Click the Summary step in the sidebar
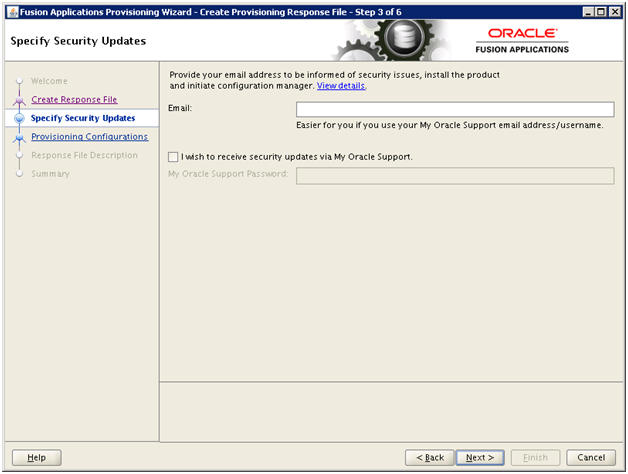Image resolution: width=628 pixels, height=474 pixels. [x=50, y=174]
